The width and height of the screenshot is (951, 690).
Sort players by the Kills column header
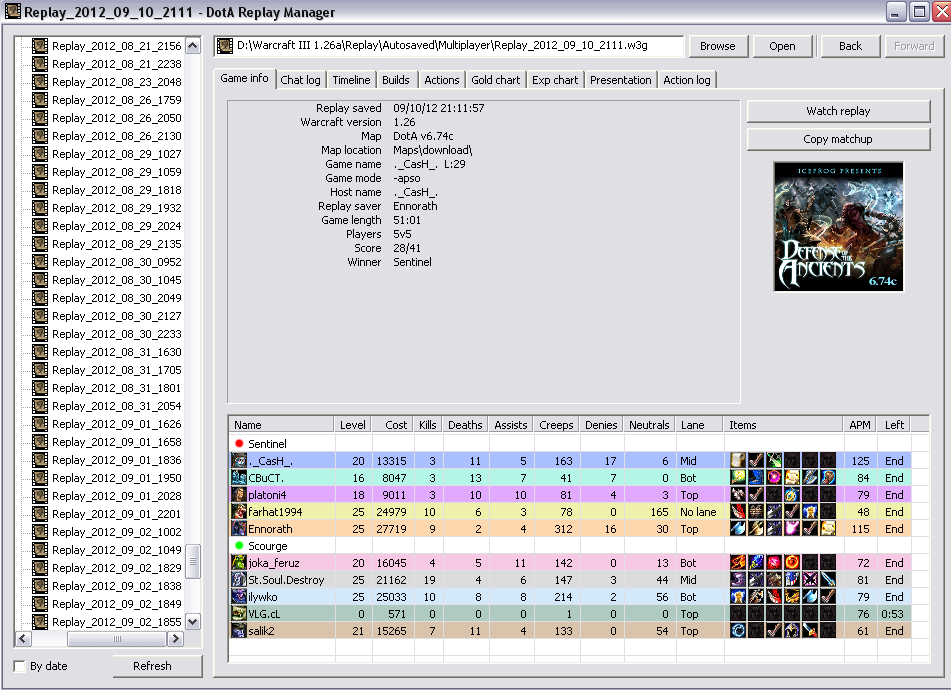pyautogui.click(x=428, y=425)
